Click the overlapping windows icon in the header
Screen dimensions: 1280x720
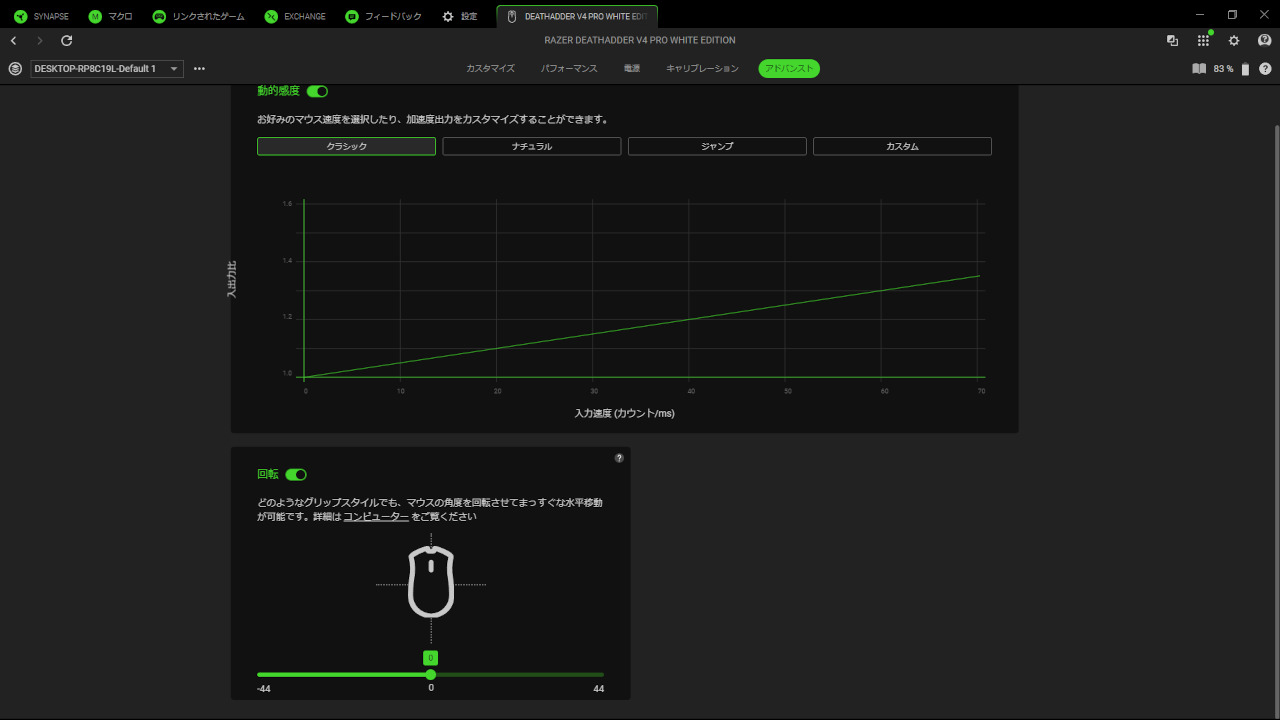pos(1172,41)
